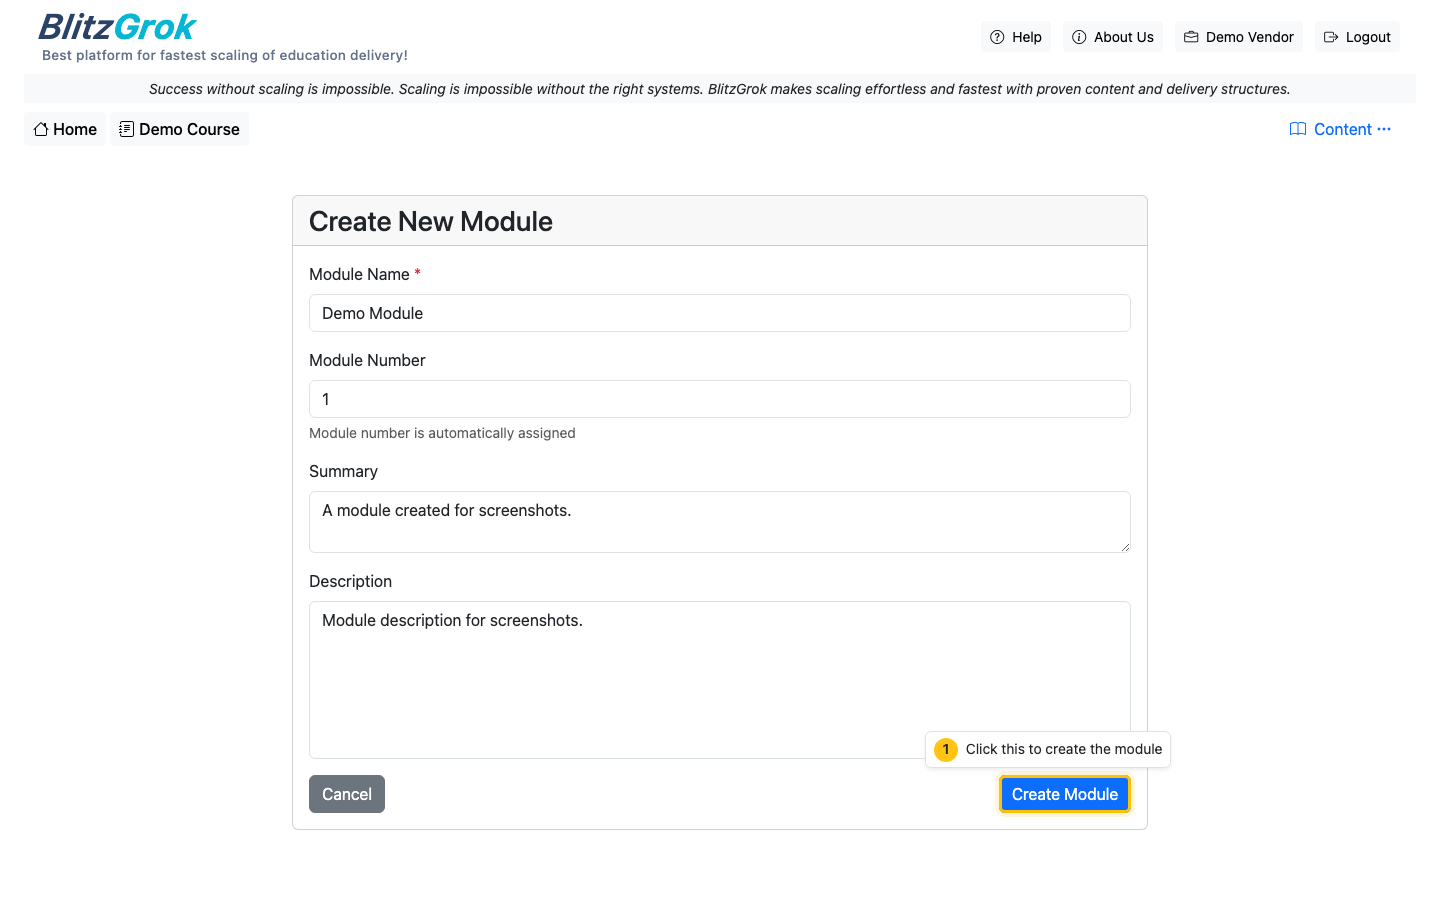Viewport: 1440px width, 900px height.
Task: Click the Create Module button
Action: click(x=1064, y=793)
